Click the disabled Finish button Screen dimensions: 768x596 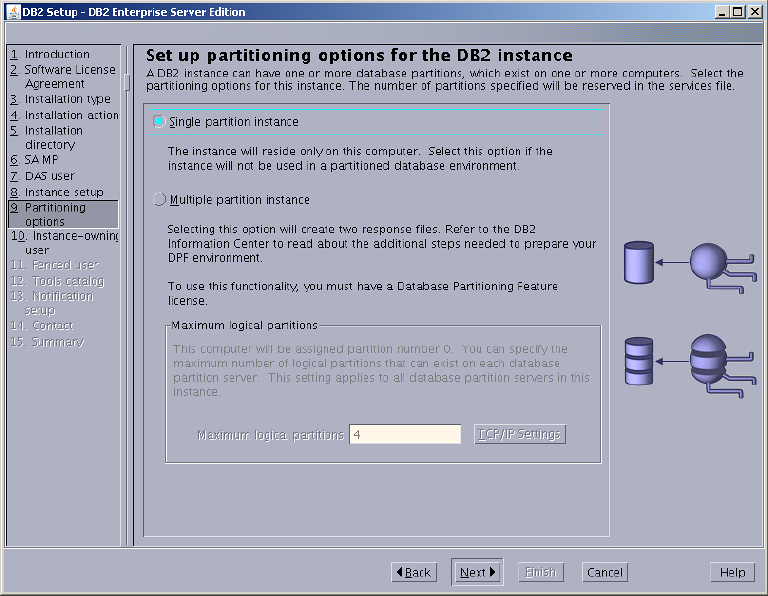click(541, 572)
